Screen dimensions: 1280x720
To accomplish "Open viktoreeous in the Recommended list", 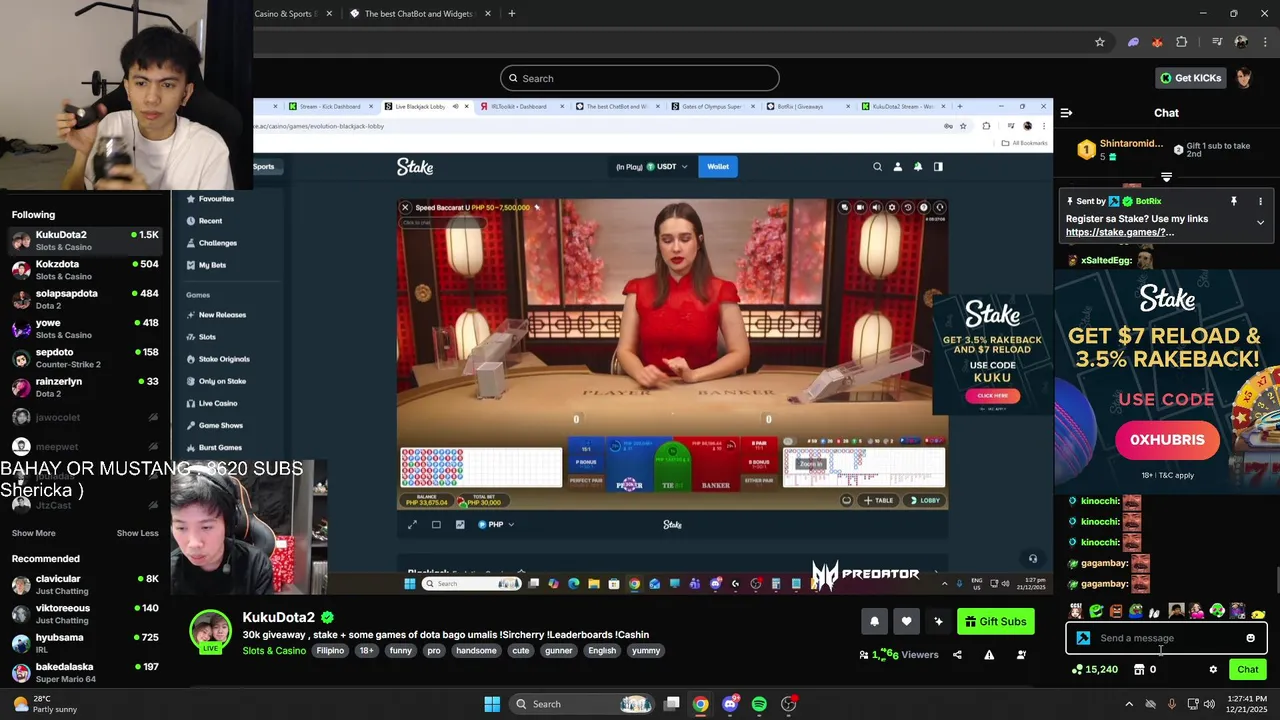I will 85,614.
